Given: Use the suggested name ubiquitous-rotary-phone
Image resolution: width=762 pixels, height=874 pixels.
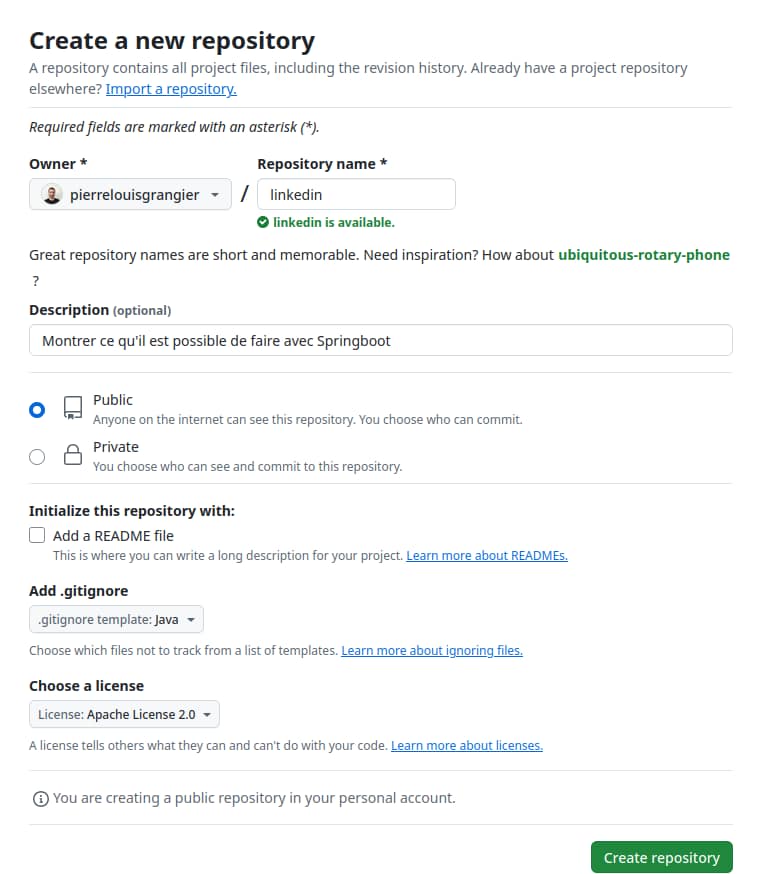Looking at the screenshot, I should [643, 255].
